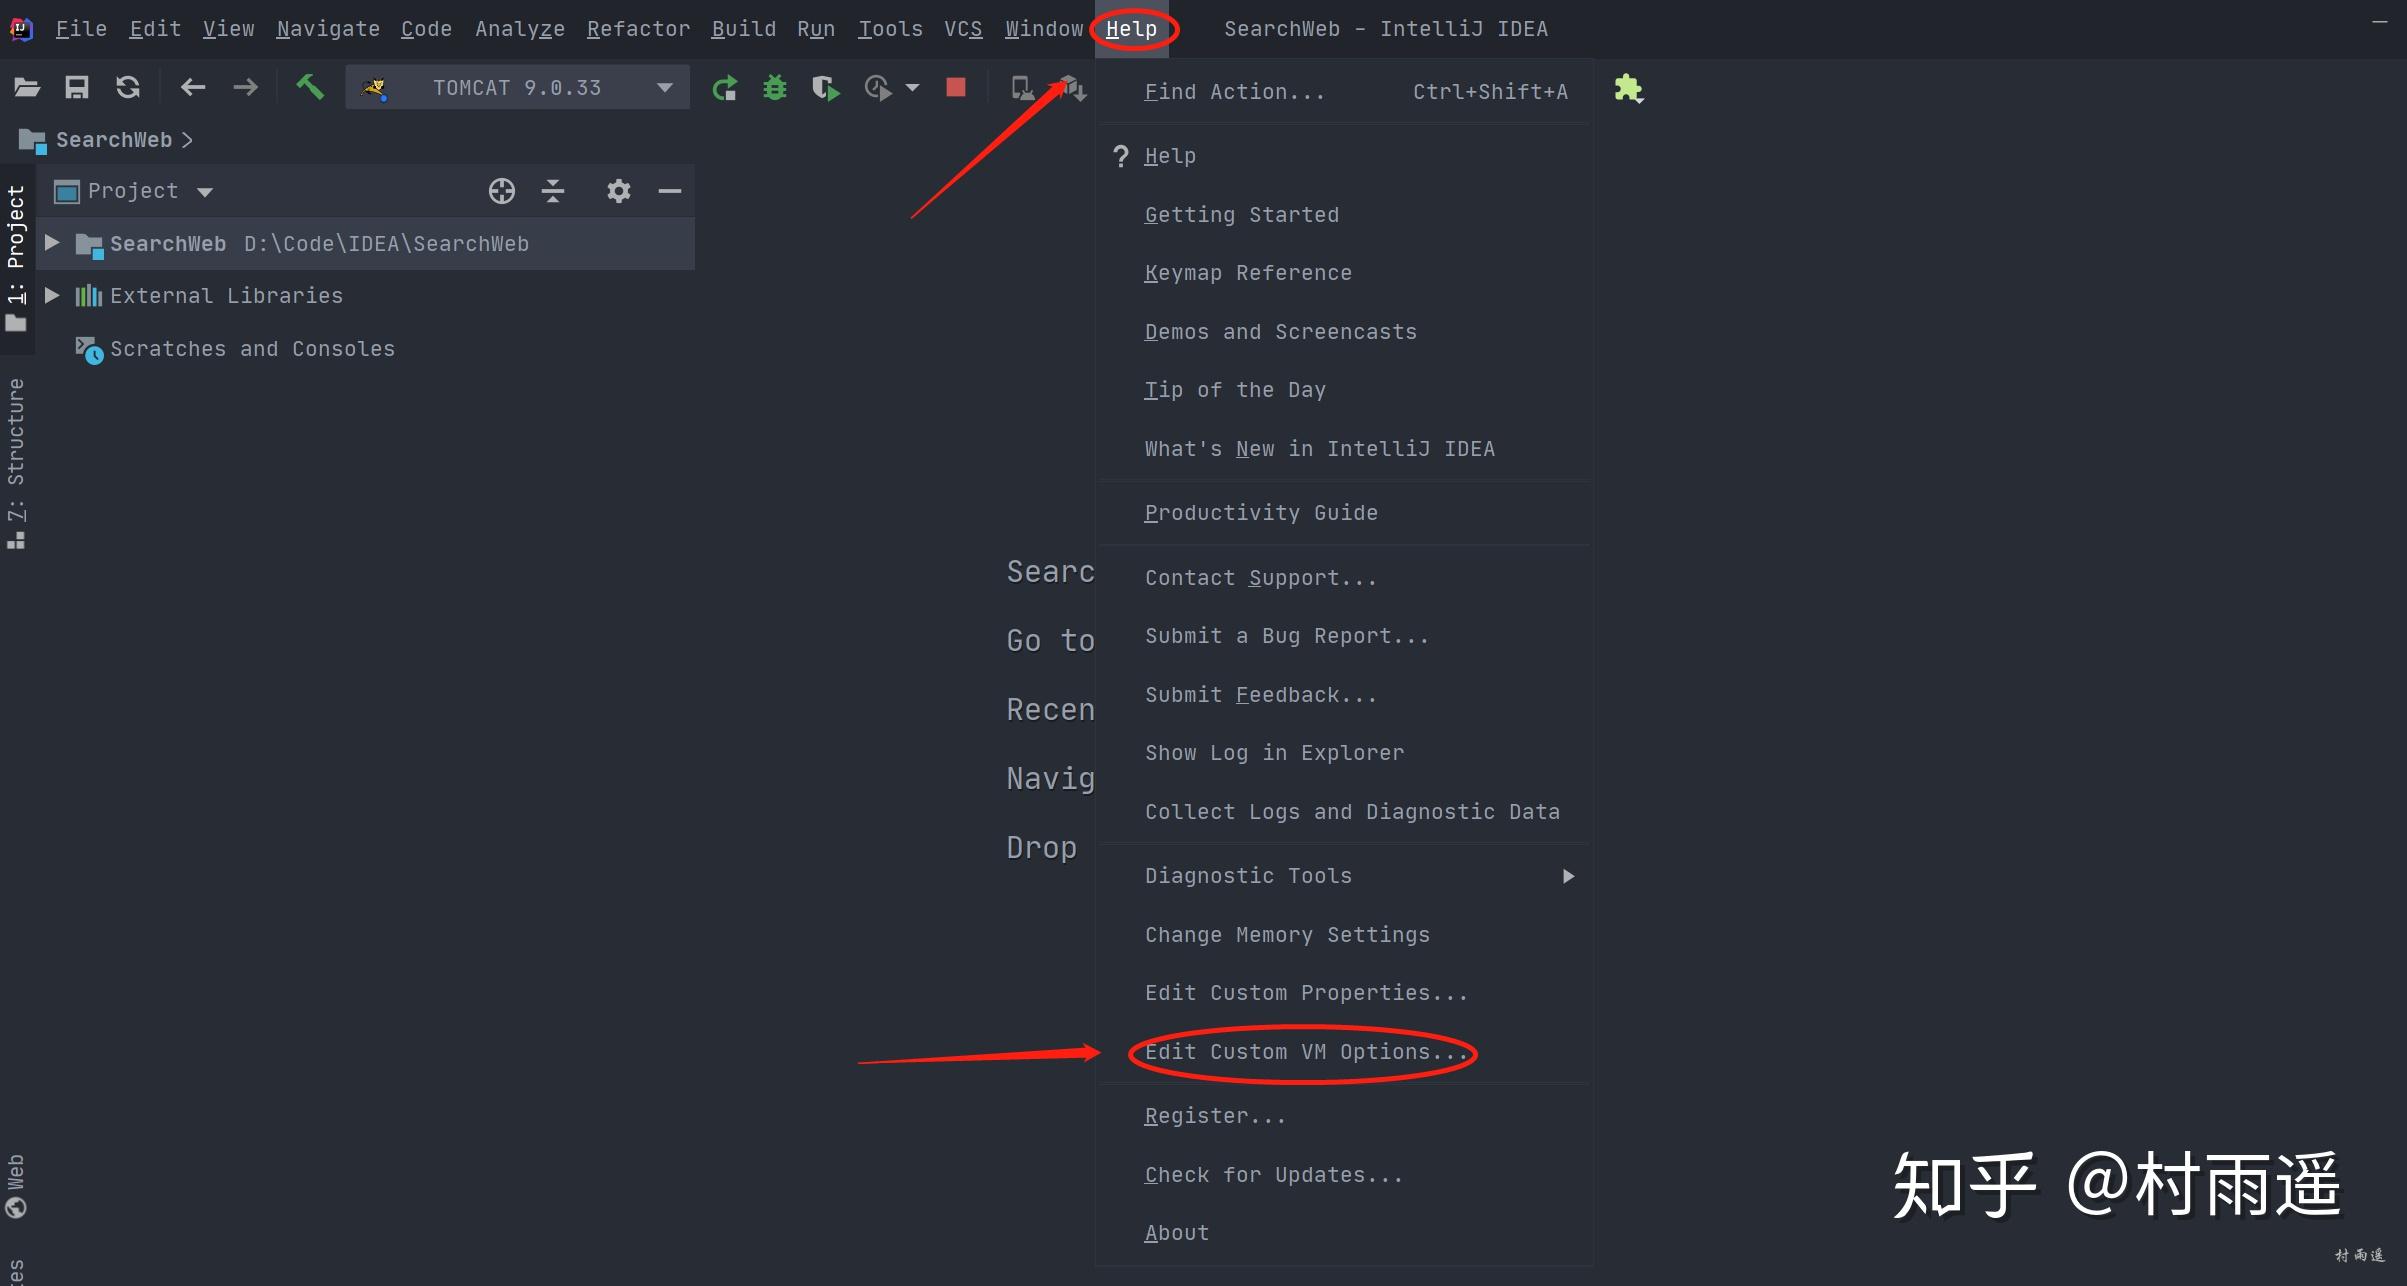
Task: Hide the Project tool window
Action: pyautogui.click(x=669, y=190)
